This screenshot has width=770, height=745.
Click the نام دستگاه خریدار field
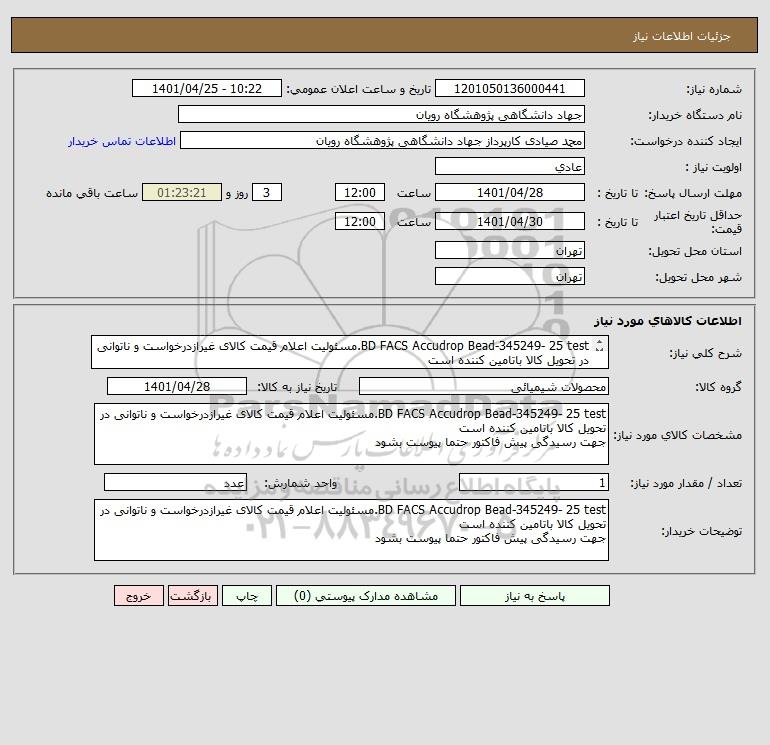(381, 114)
